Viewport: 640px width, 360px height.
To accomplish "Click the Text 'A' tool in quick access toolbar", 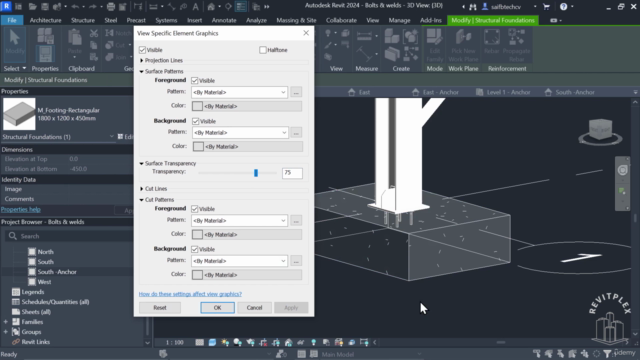I will (x=196, y=7).
